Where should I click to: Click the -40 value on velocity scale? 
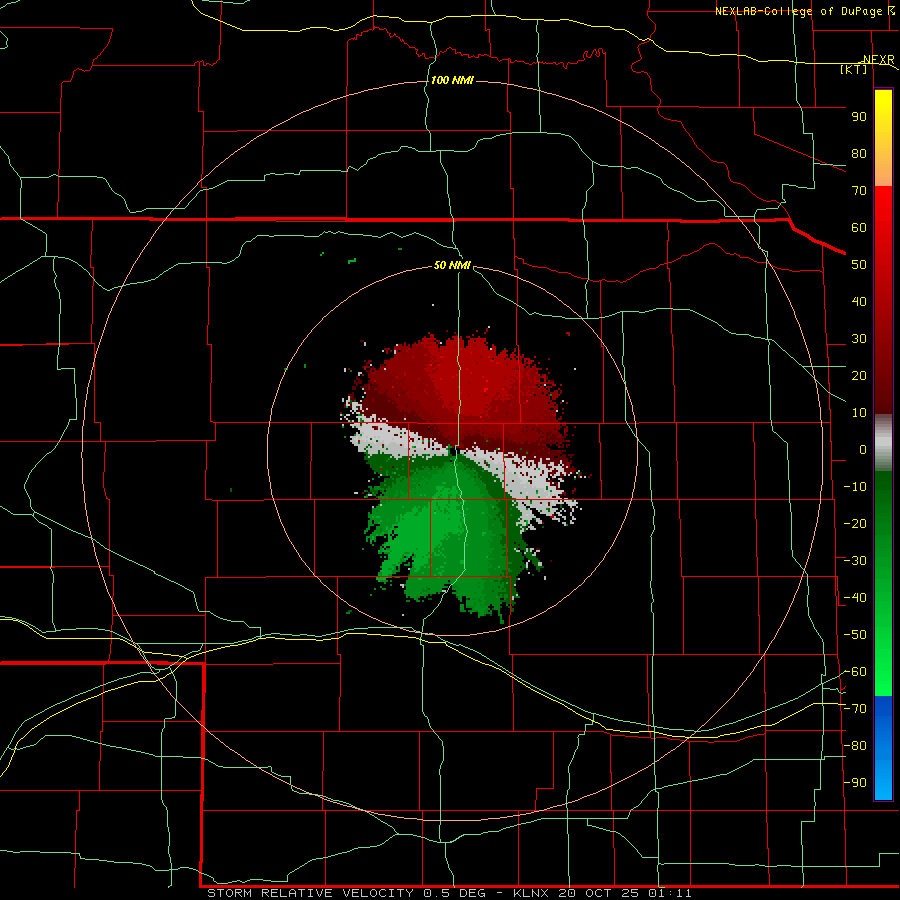click(x=855, y=598)
